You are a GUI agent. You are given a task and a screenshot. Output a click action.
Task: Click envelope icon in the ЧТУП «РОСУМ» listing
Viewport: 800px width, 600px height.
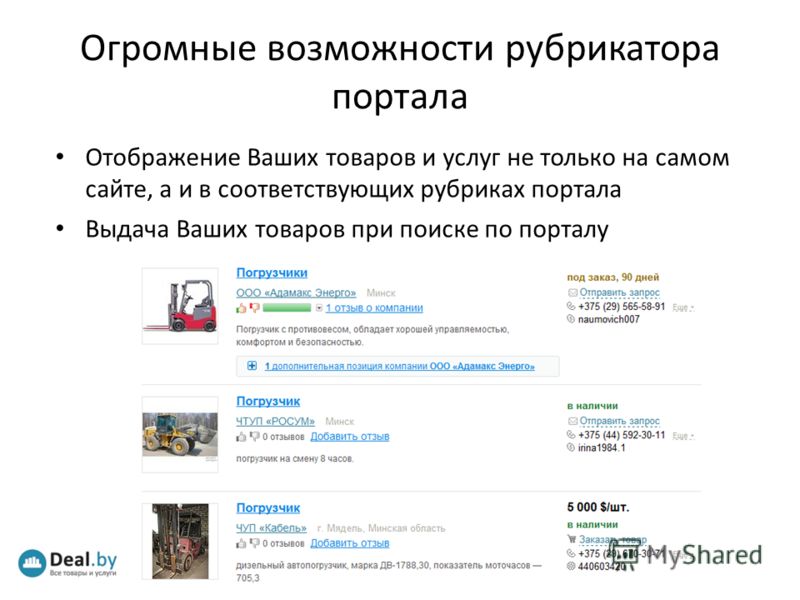(x=572, y=421)
